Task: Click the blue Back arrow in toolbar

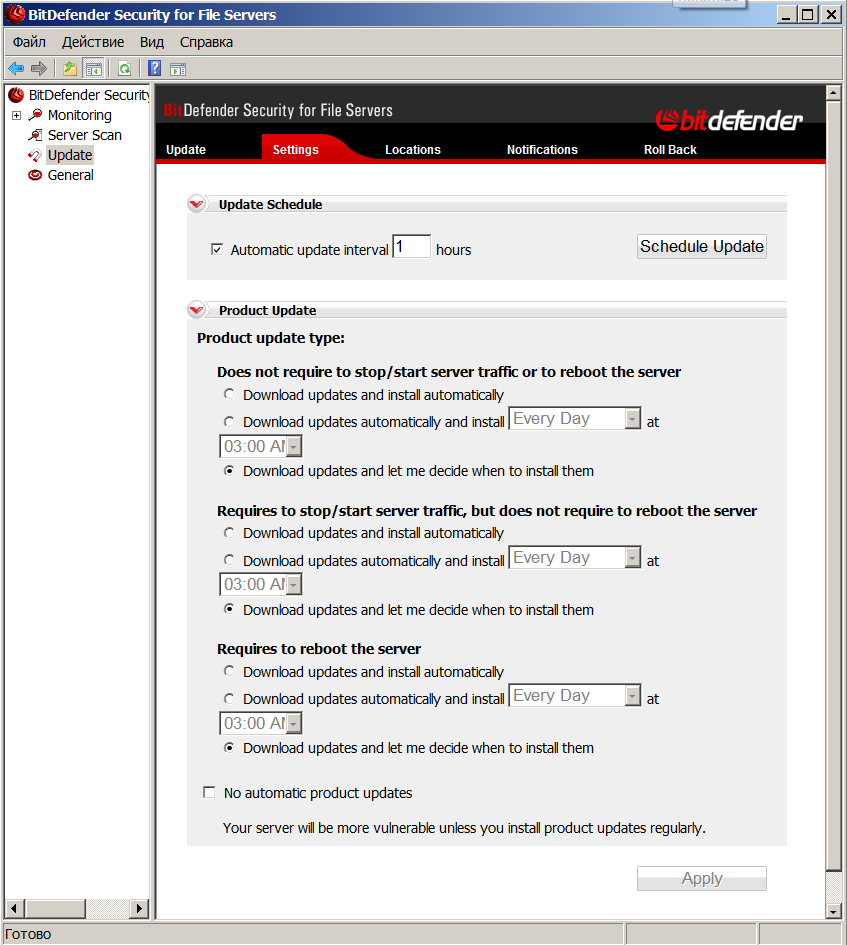Action: coord(16,69)
